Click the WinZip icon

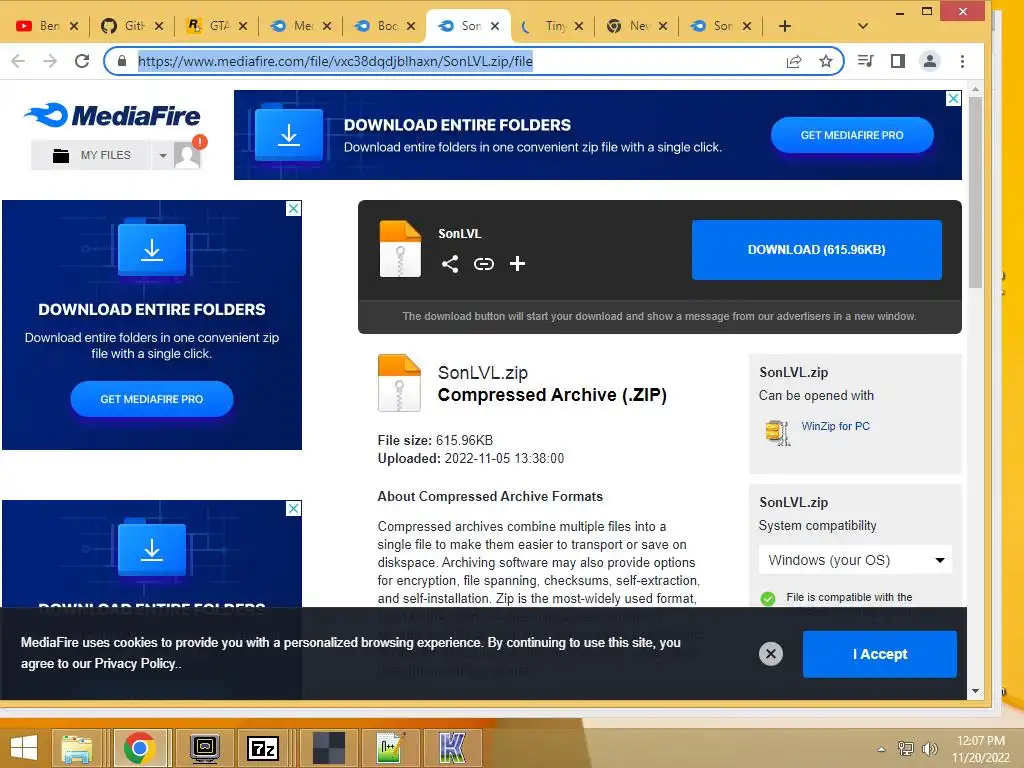point(777,432)
